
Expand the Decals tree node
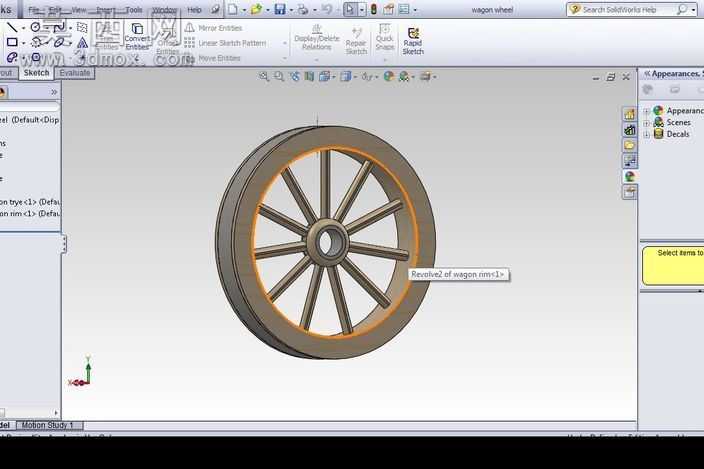[x=647, y=134]
